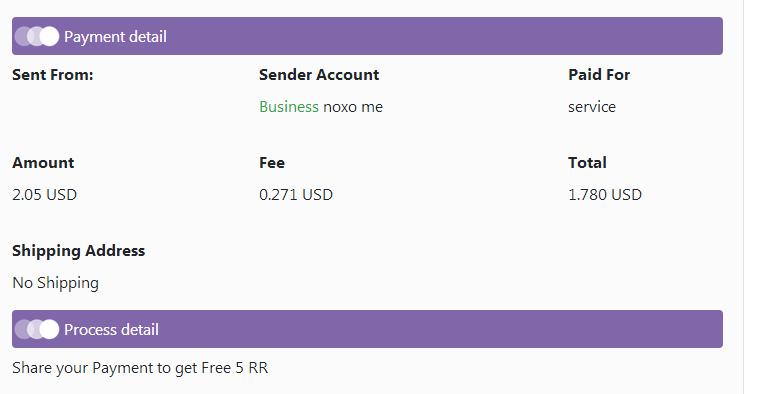This screenshot has height=394, width=761.
Task: Click the Payment detail circles icon
Action: click(37, 36)
